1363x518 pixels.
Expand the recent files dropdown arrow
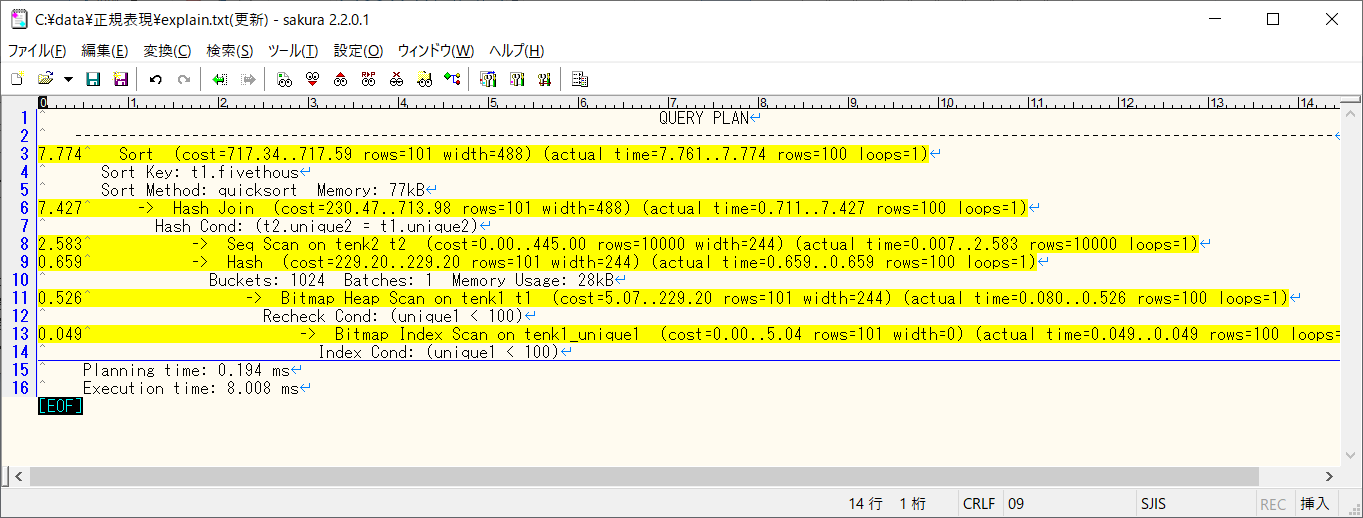click(x=68, y=79)
